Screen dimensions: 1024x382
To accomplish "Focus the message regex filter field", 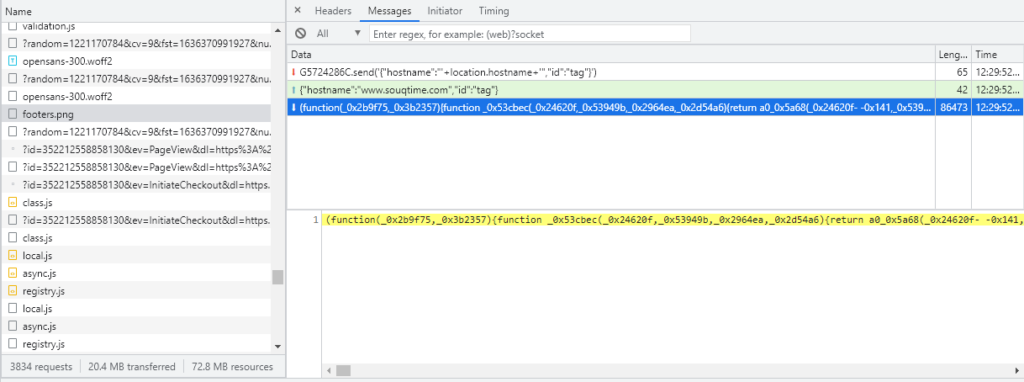I will click(530, 33).
